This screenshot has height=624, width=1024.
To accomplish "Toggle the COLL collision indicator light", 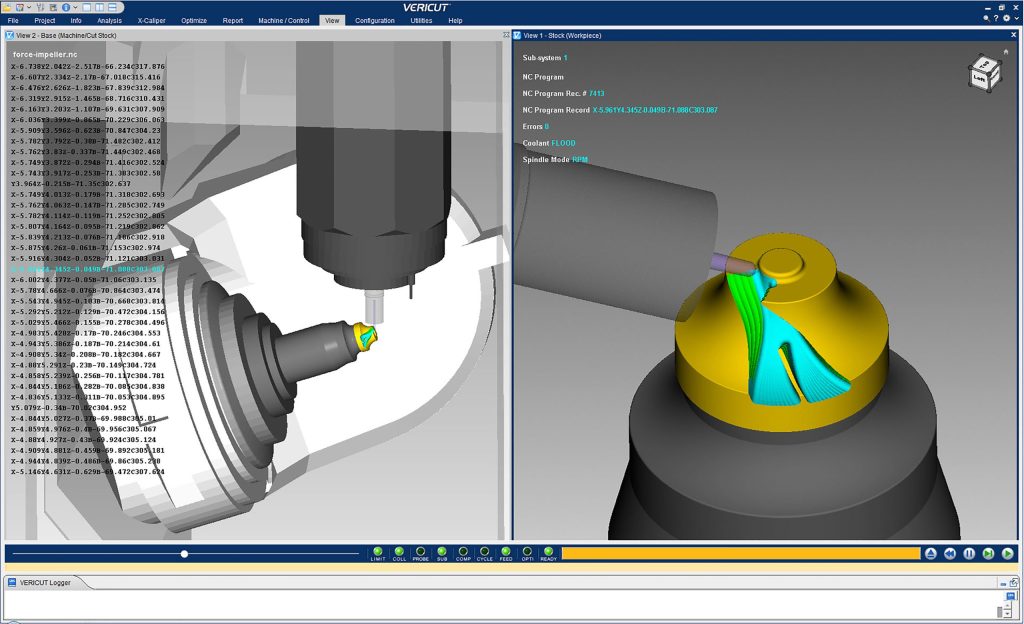I will point(399,551).
